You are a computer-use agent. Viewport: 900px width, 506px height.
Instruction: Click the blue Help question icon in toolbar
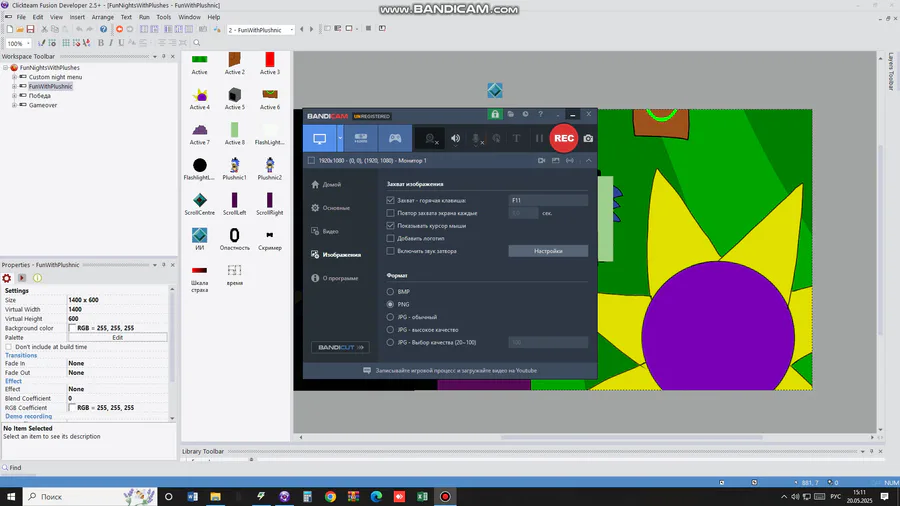coord(103,29)
